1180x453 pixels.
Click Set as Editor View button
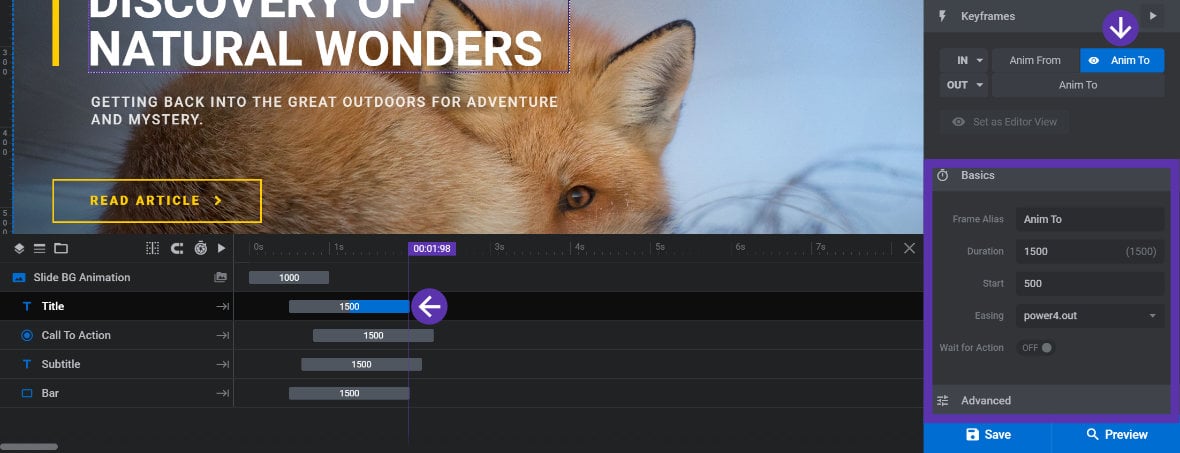[1004, 122]
